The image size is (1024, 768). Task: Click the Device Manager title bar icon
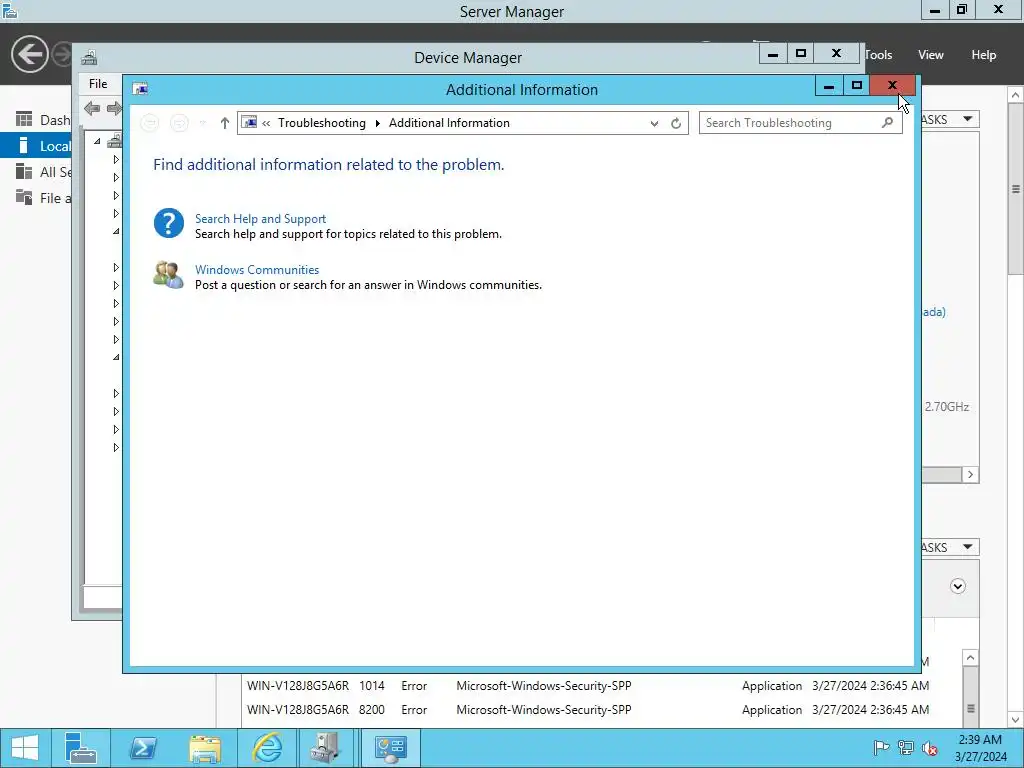tap(89, 57)
